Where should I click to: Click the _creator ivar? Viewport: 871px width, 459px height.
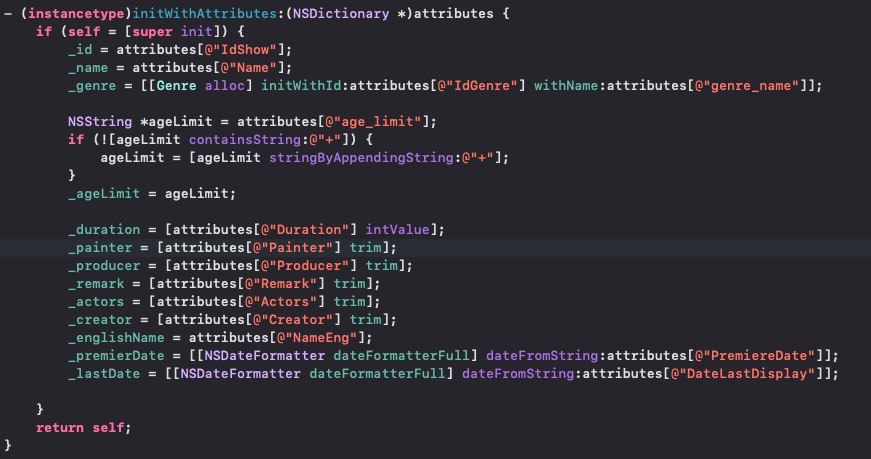[x=100, y=320]
